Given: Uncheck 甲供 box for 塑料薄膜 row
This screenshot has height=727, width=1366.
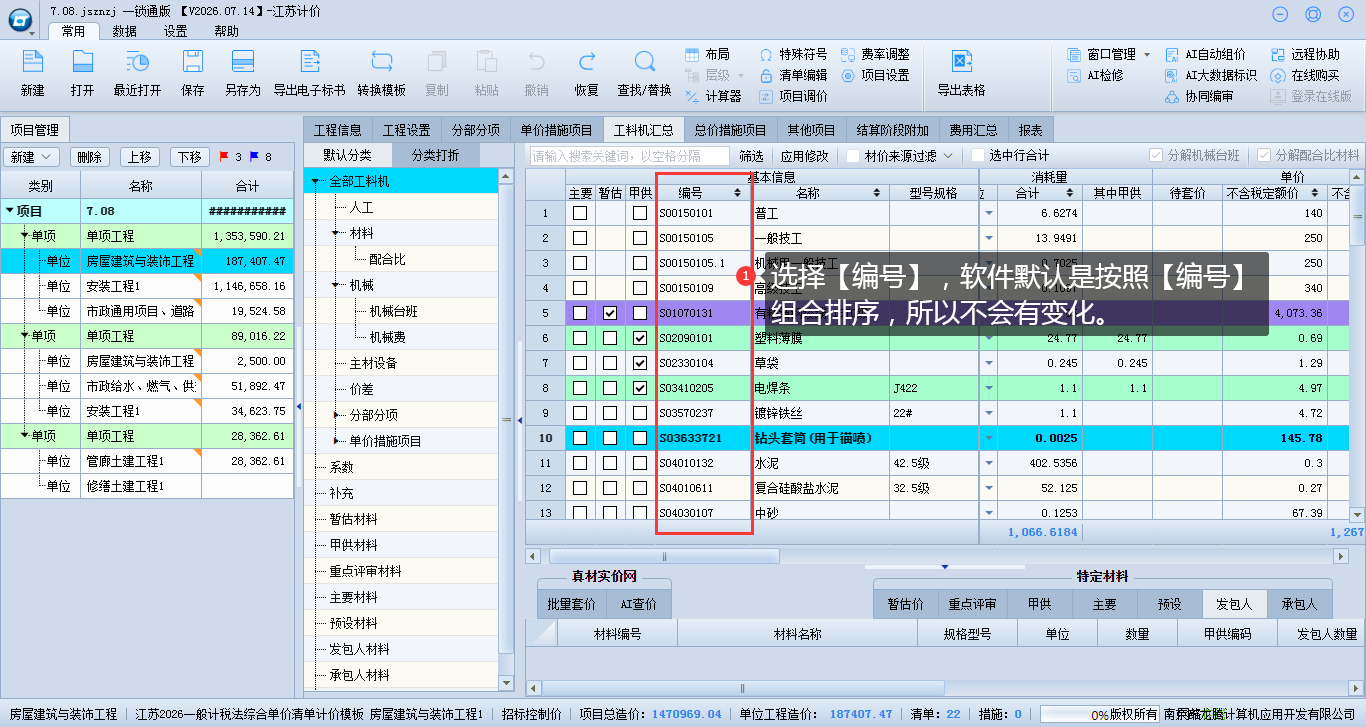Looking at the screenshot, I should tap(640, 338).
